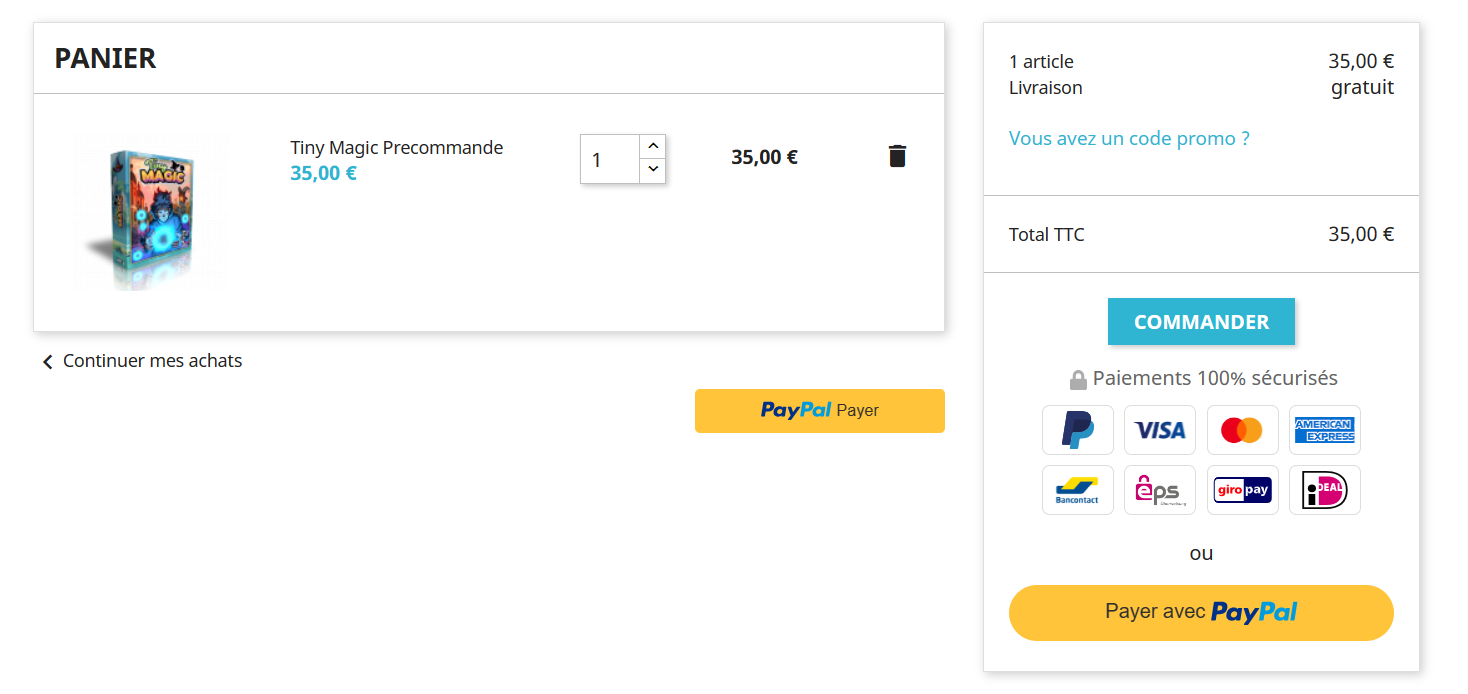Click the American Express icon
Image resolution: width=1468 pixels, height=694 pixels.
coord(1324,430)
